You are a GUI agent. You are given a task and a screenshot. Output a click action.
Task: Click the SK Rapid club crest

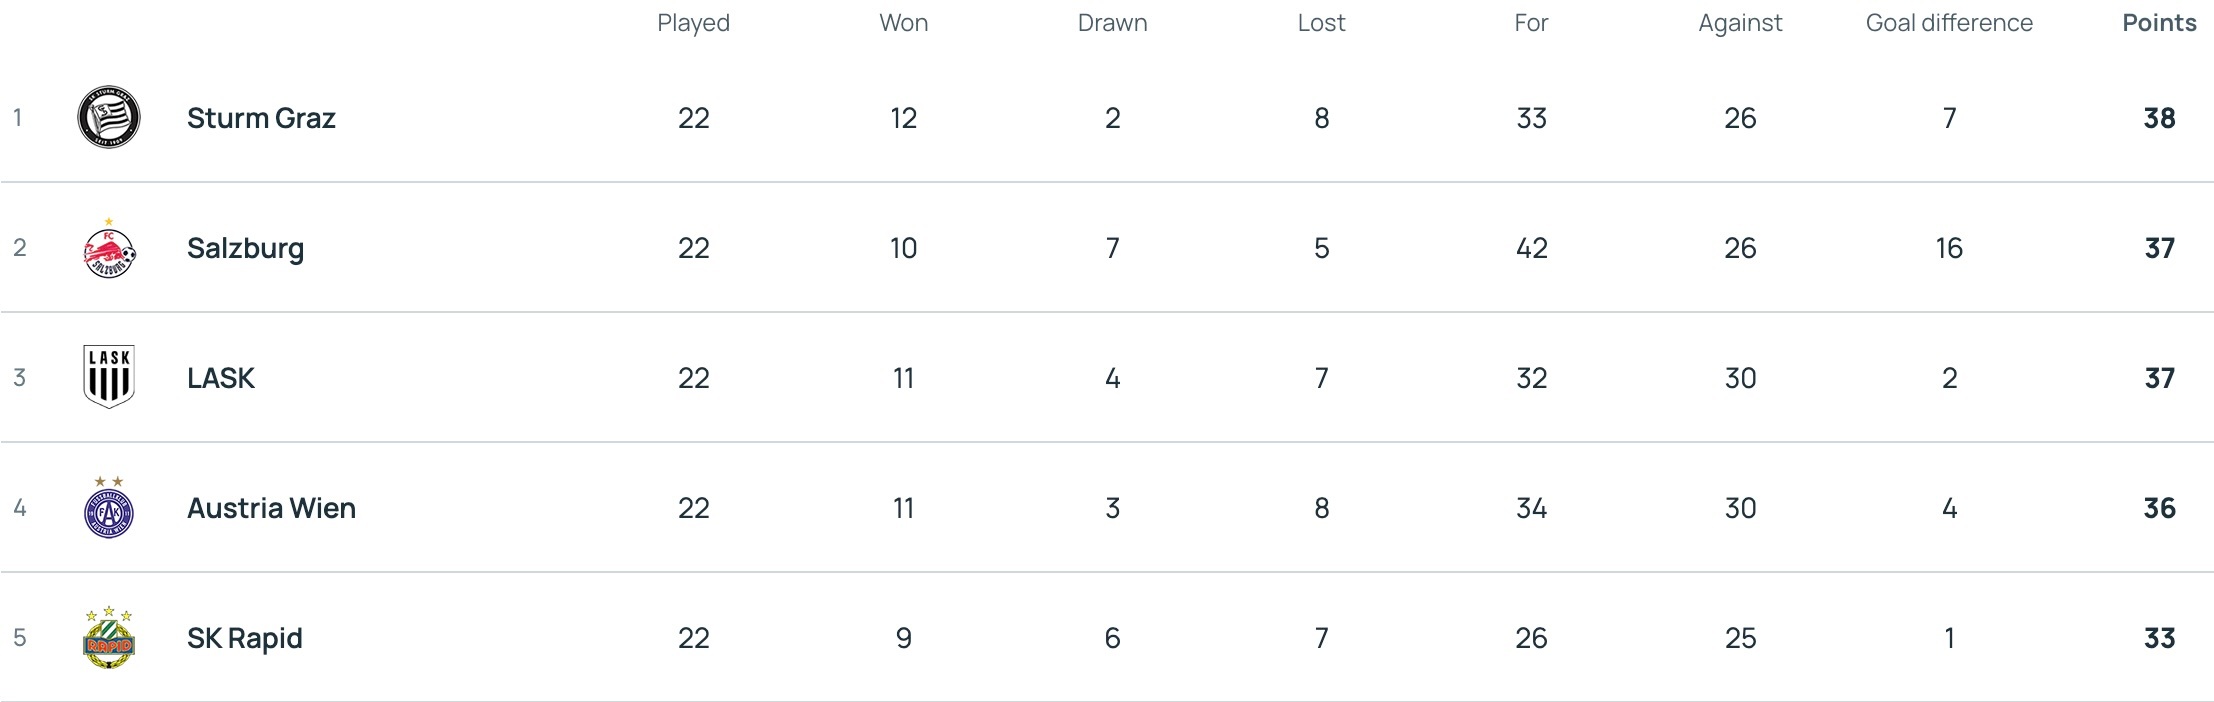109,638
